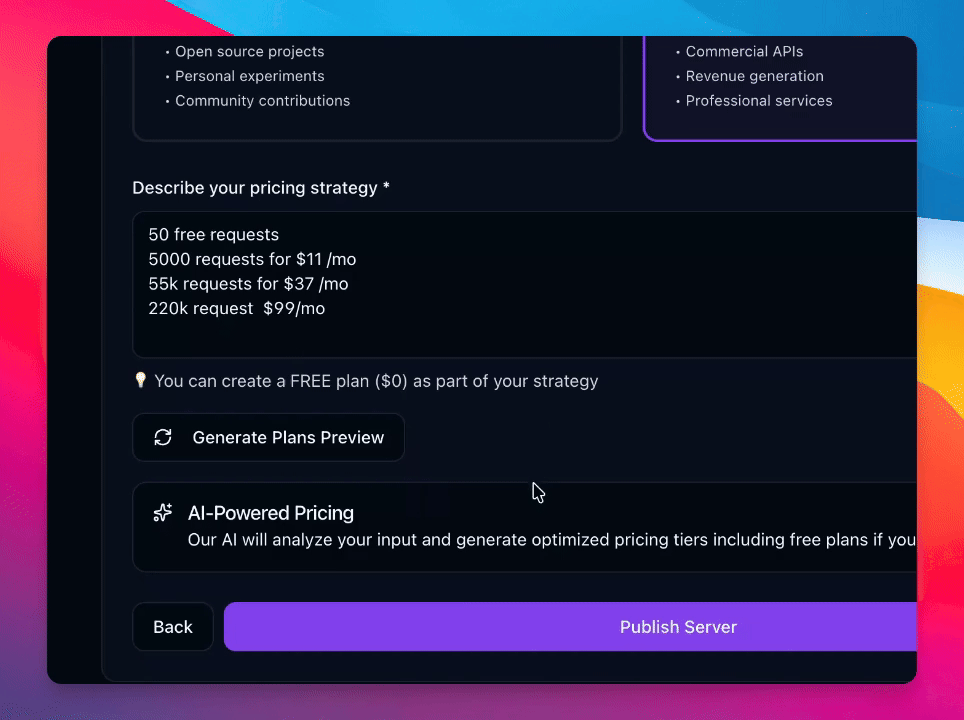Click the "Professional services" bullet
This screenshot has height=720, width=964.
coord(758,101)
